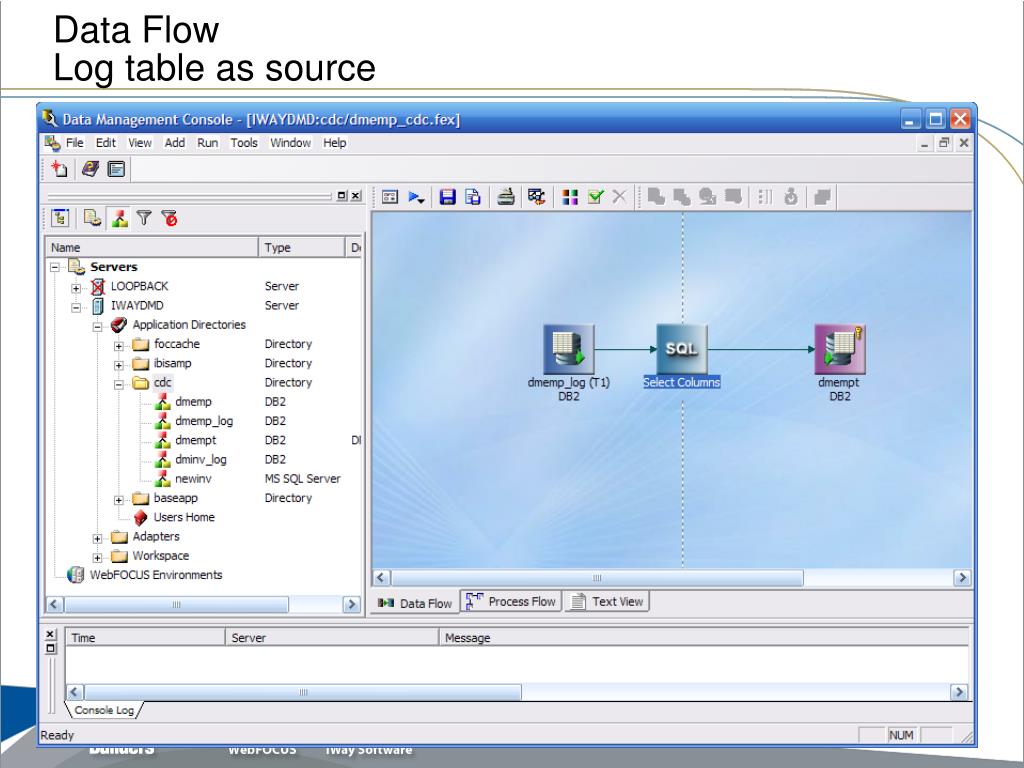
Task: Click the console log scrollbar right arrow
Action: click(959, 692)
